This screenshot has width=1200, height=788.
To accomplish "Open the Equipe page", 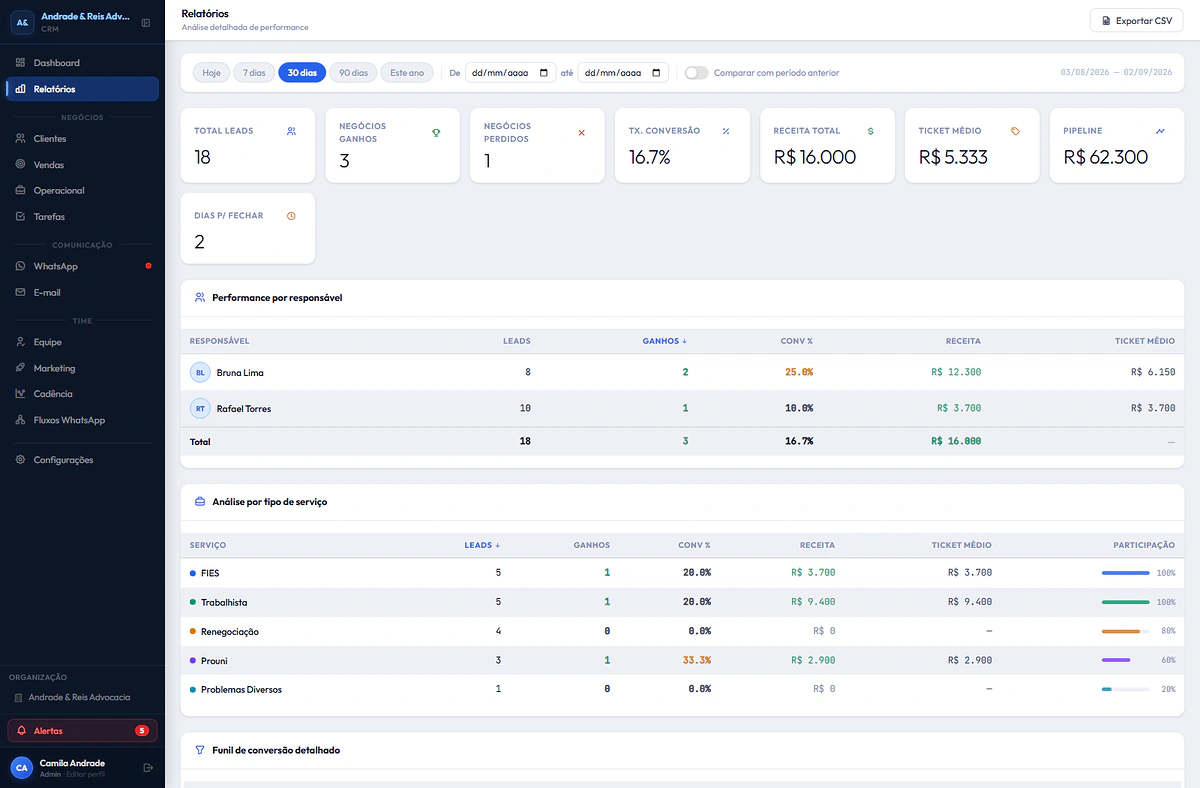I will click(x=82, y=342).
